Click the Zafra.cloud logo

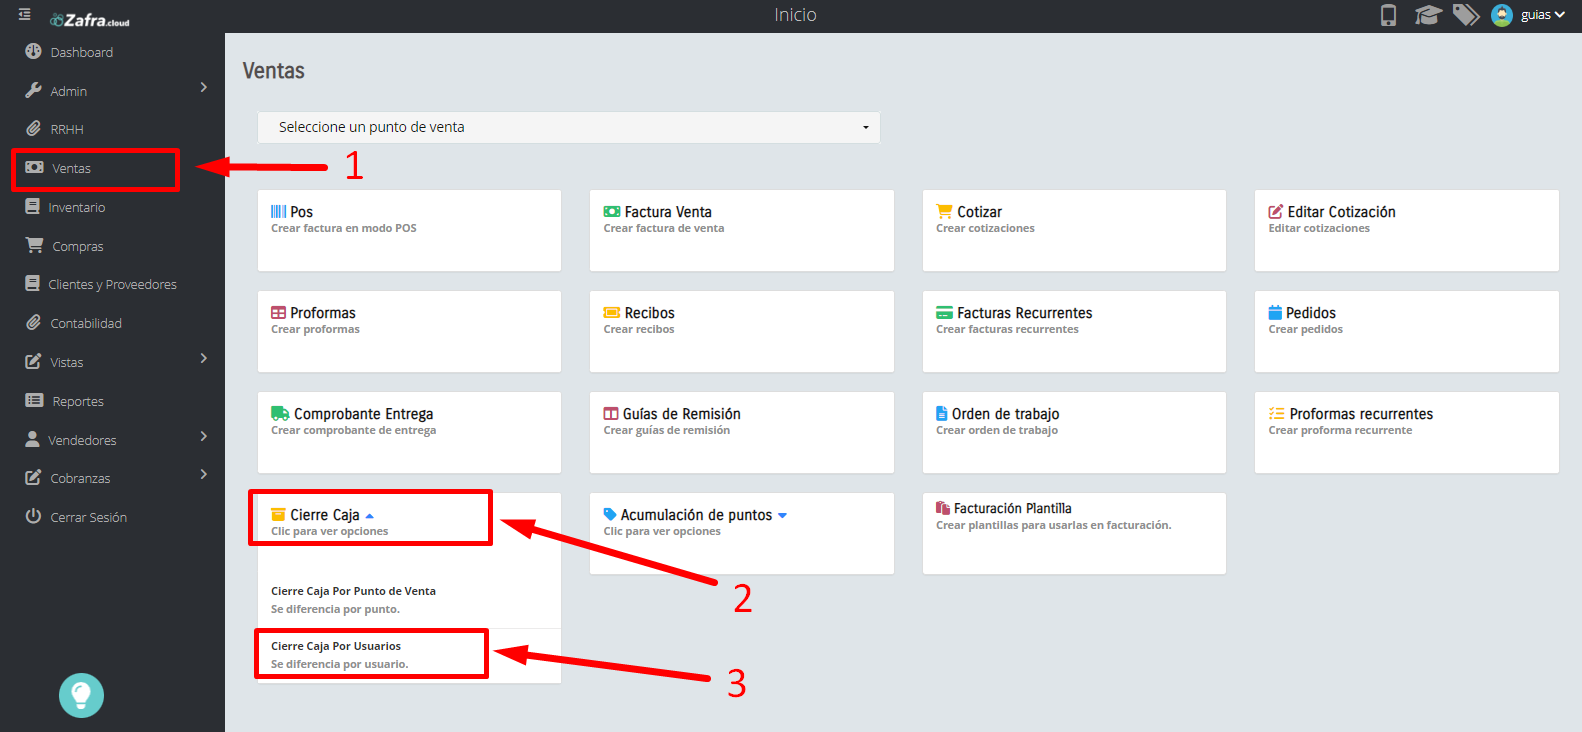pyautogui.click(x=90, y=20)
